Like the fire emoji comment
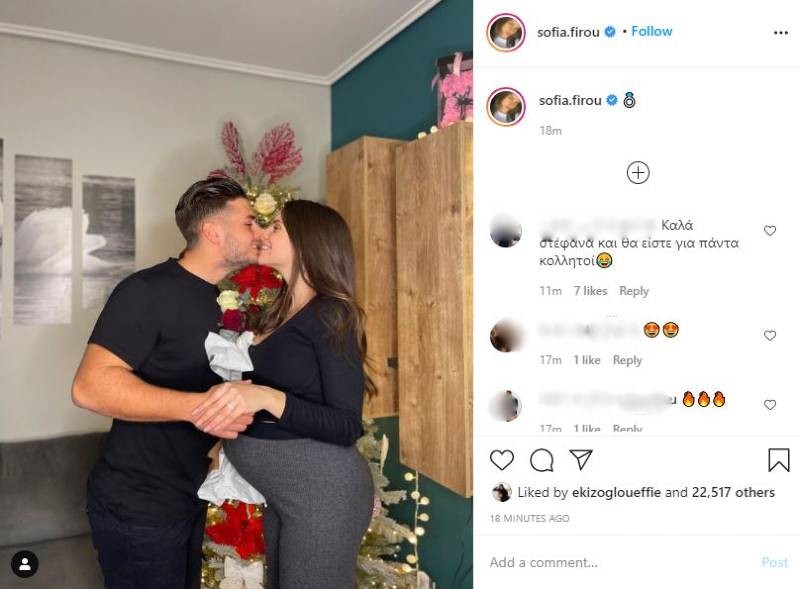The width and height of the screenshot is (800, 589). 770,405
